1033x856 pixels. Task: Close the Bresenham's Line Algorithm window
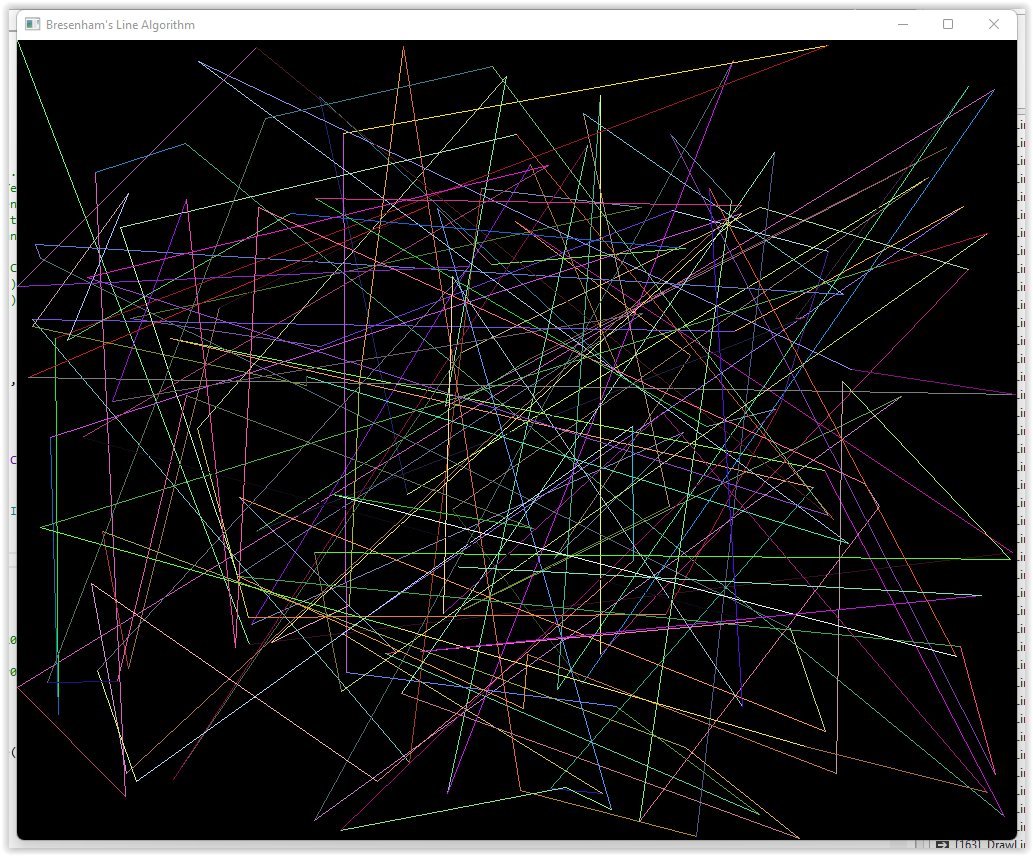994,24
